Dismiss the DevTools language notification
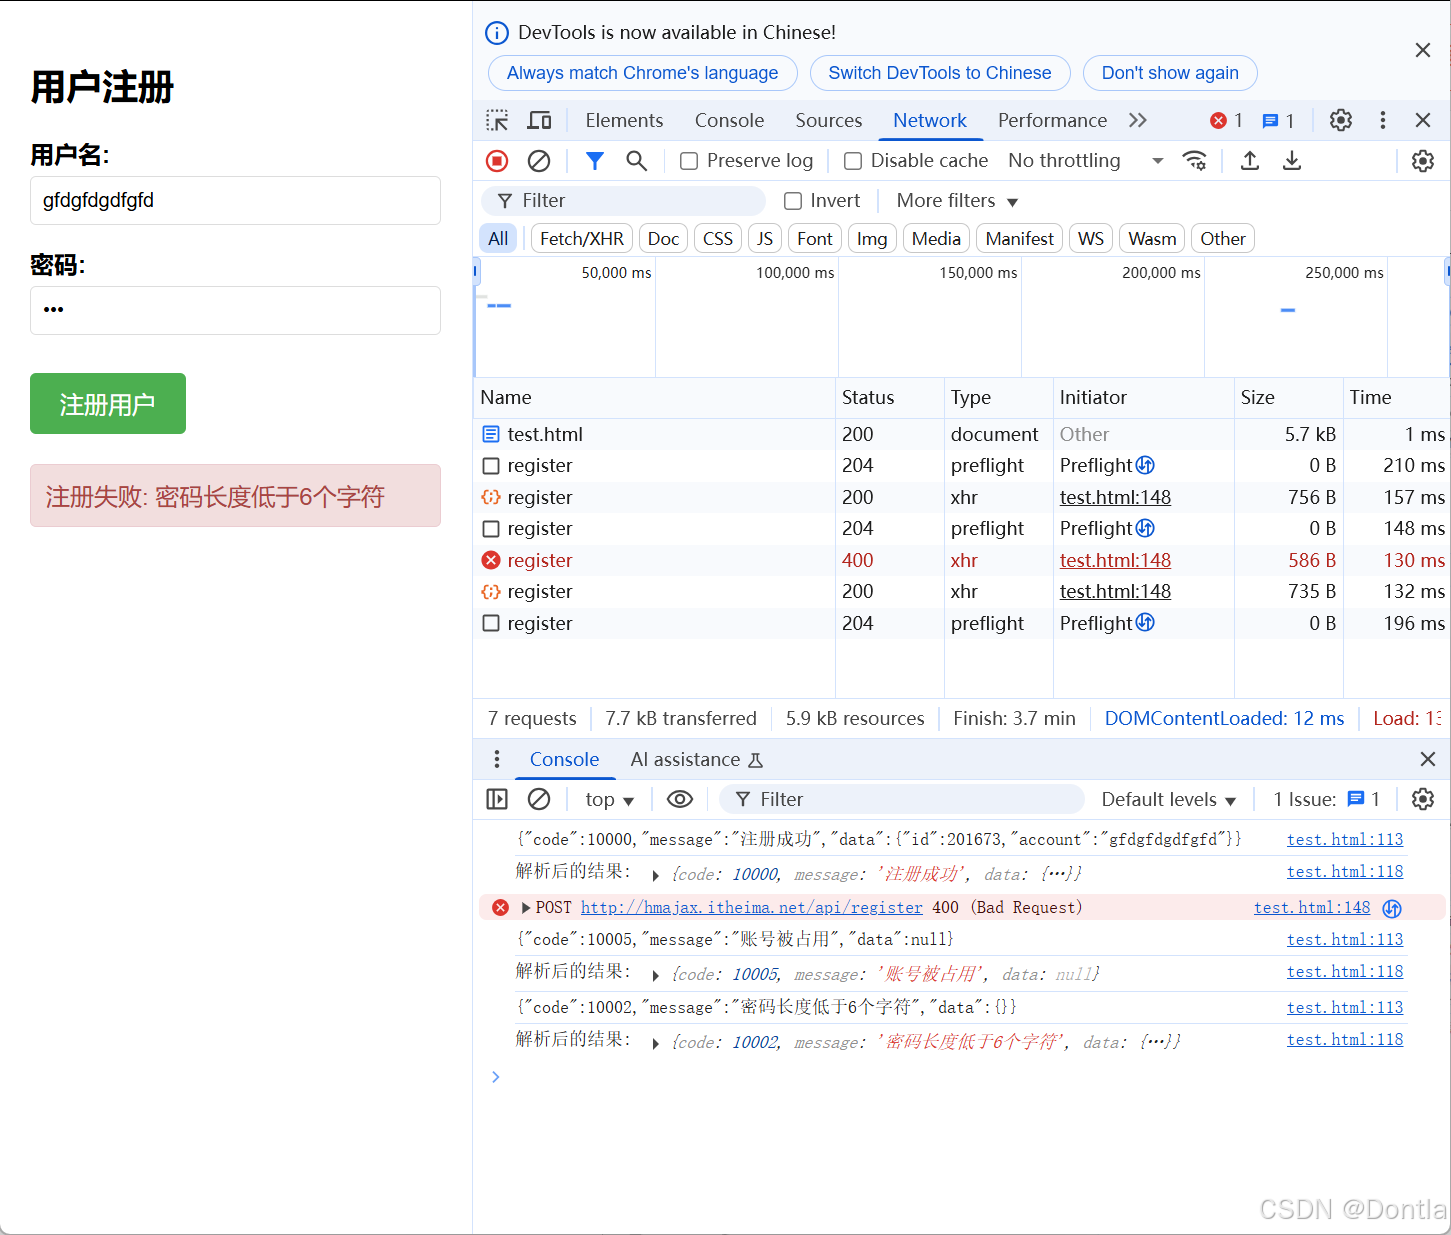This screenshot has height=1235, width=1451. pos(1423,50)
